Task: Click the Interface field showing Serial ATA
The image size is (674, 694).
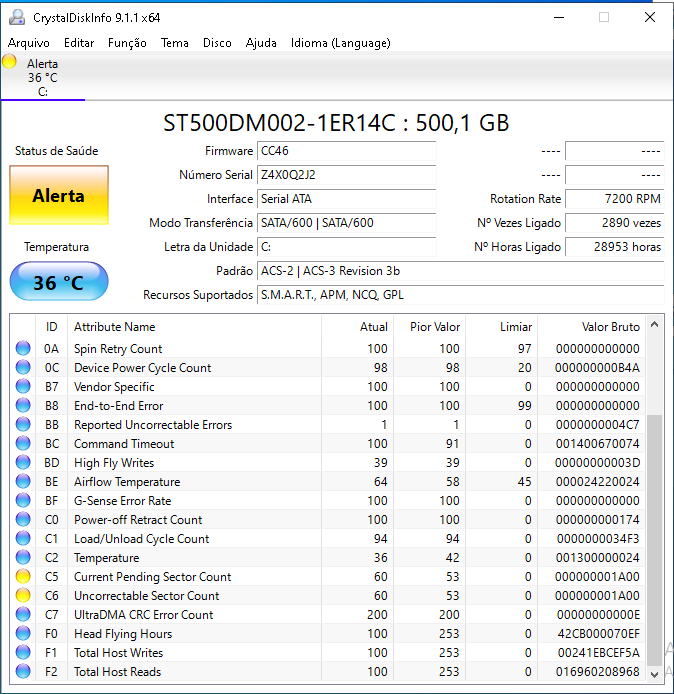Action: point(347,199)
